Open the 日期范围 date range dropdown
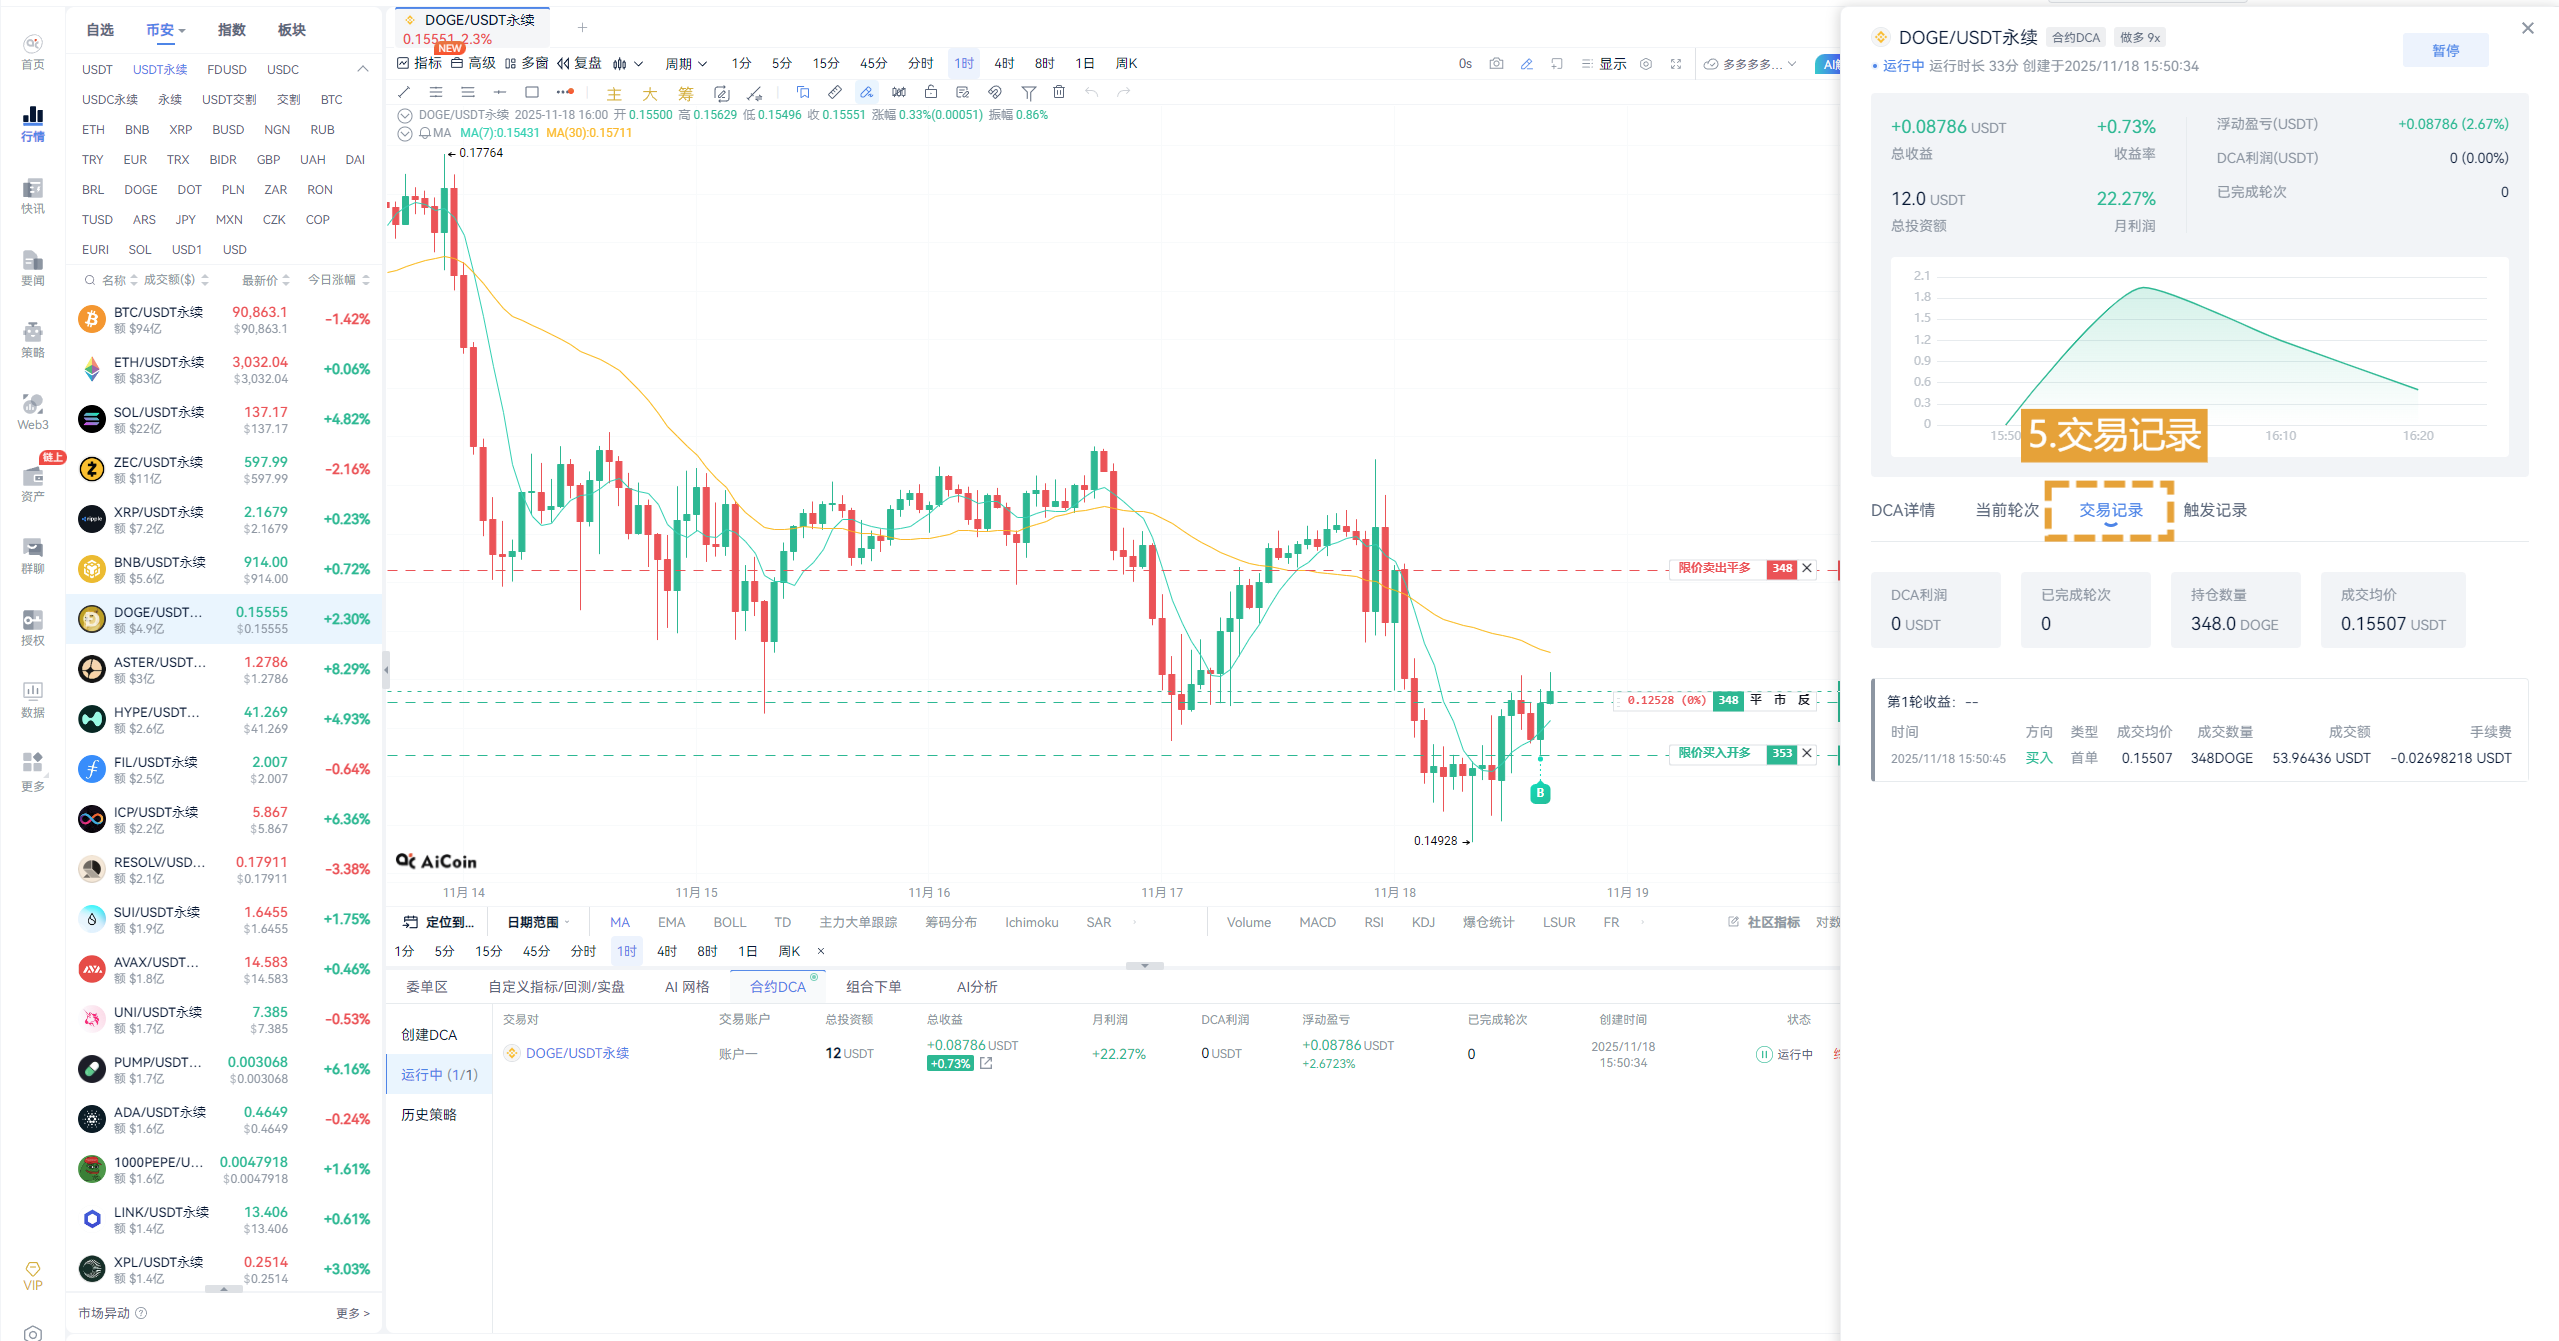 coord(538,922)
